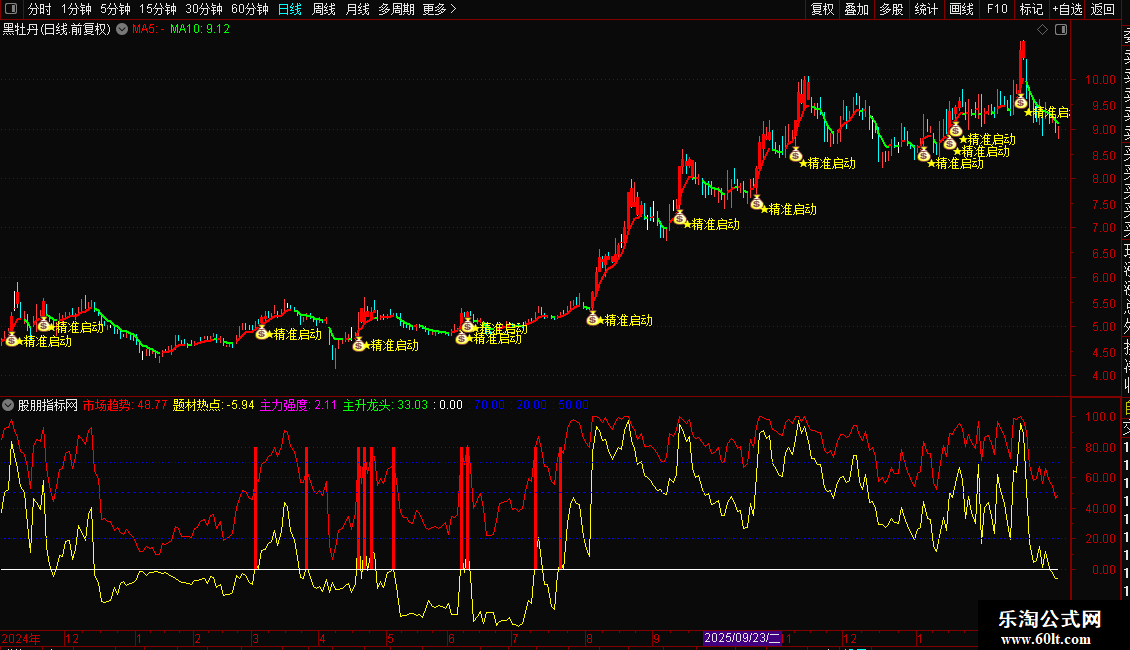
Task: Select the 15分钟 period
Action: pyautogui.click(x=158, y=9)
